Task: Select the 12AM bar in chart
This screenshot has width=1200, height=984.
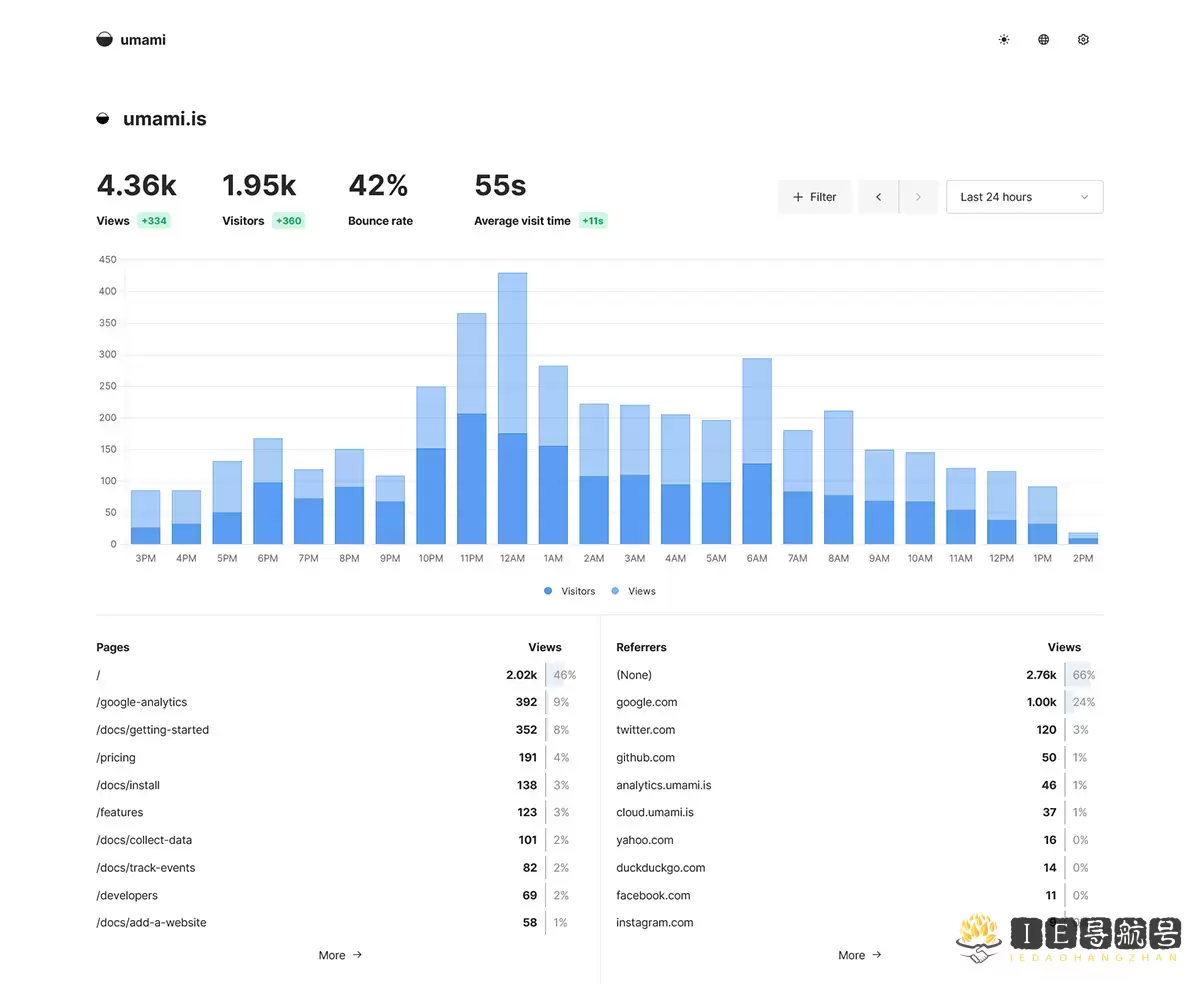Action: (512, 408)
